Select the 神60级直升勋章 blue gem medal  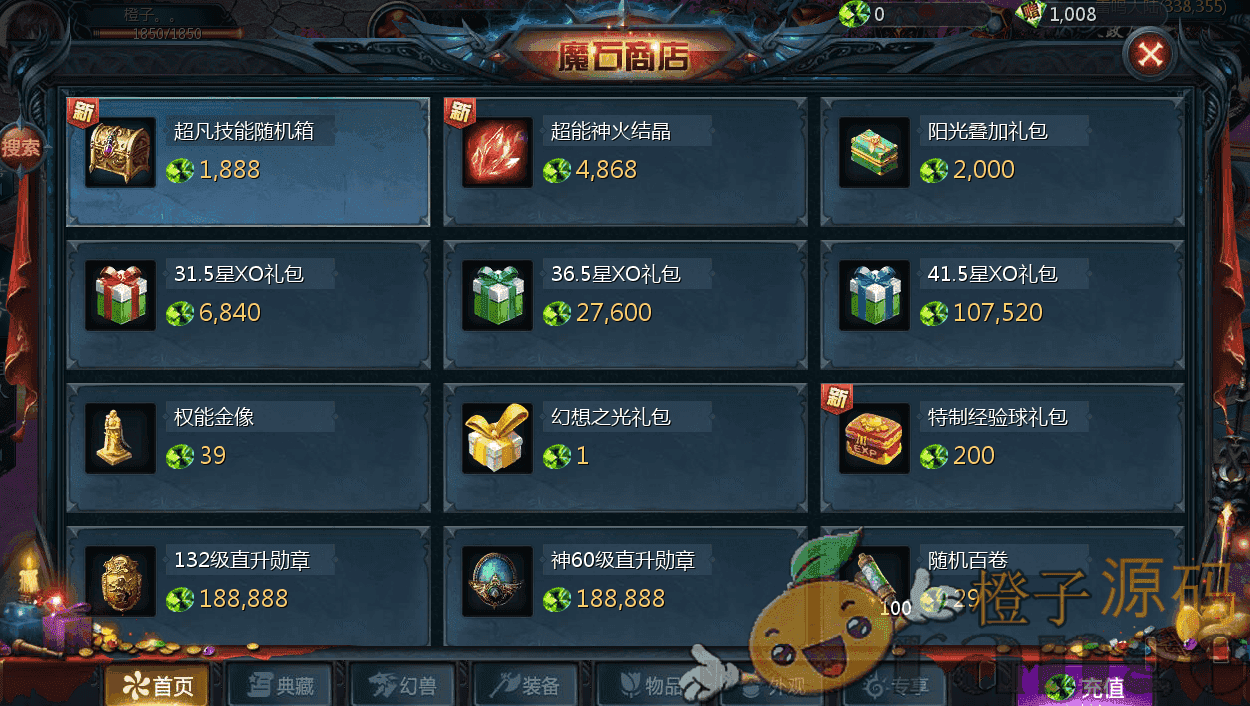tap(497, 581)
